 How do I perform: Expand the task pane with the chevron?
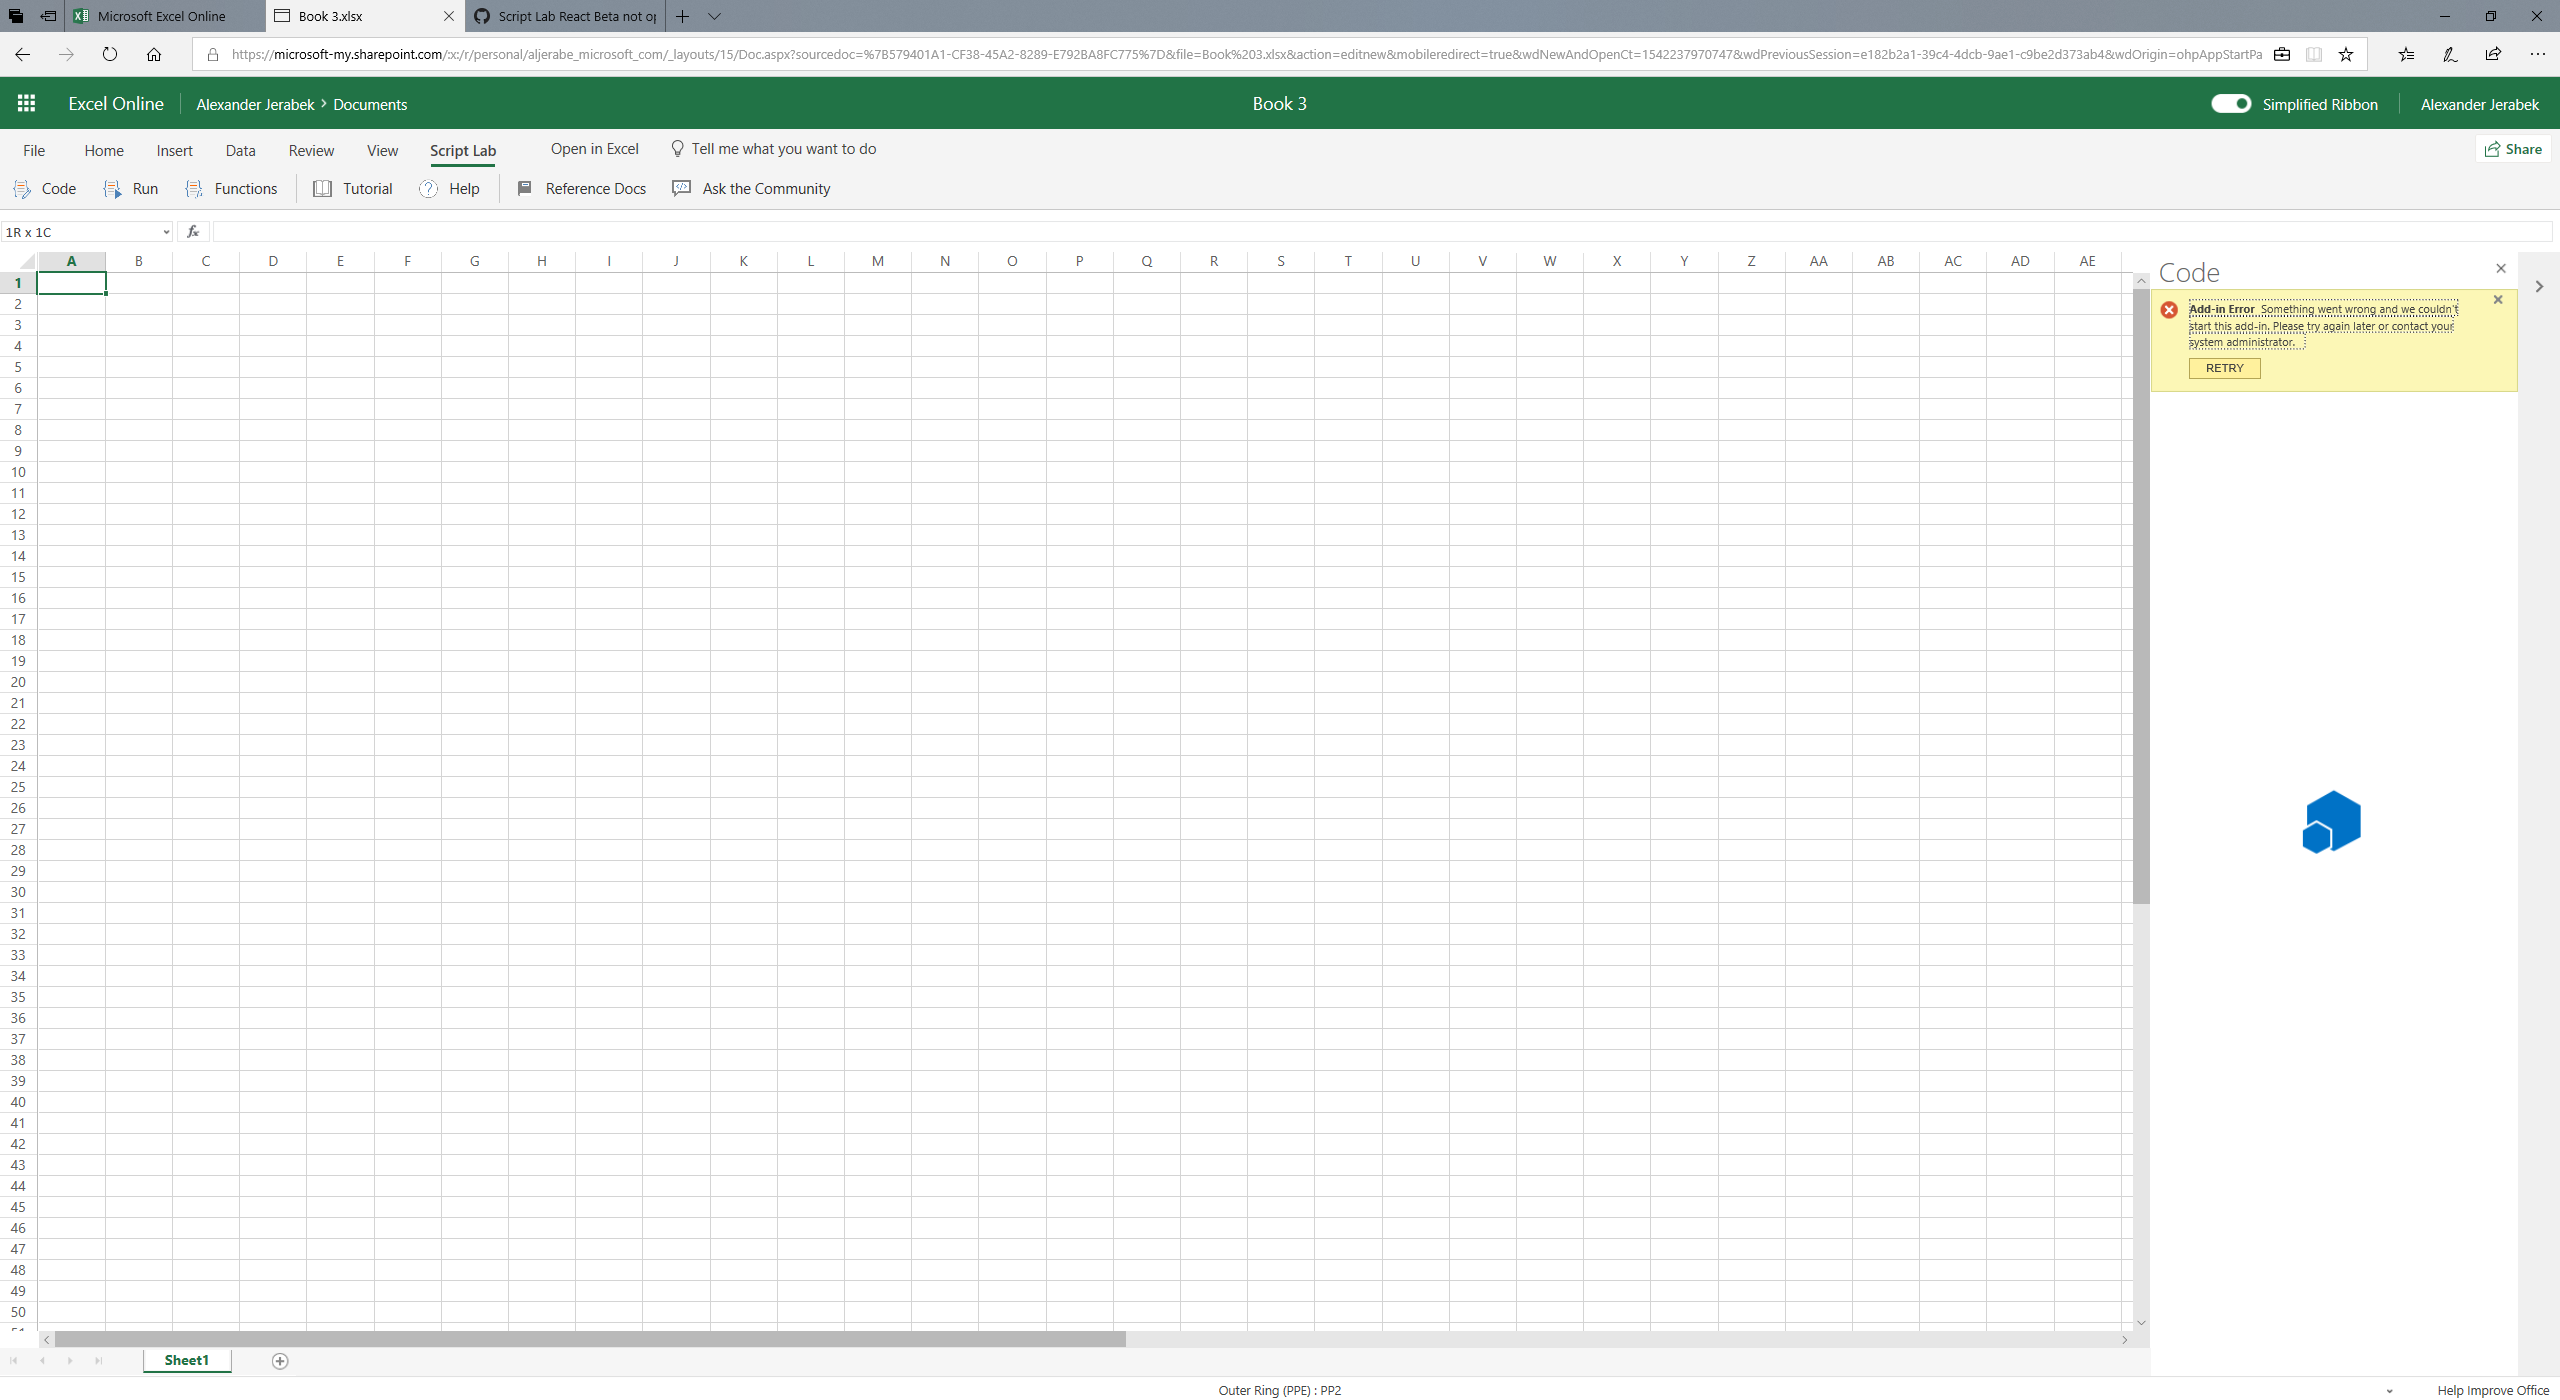2538,287
